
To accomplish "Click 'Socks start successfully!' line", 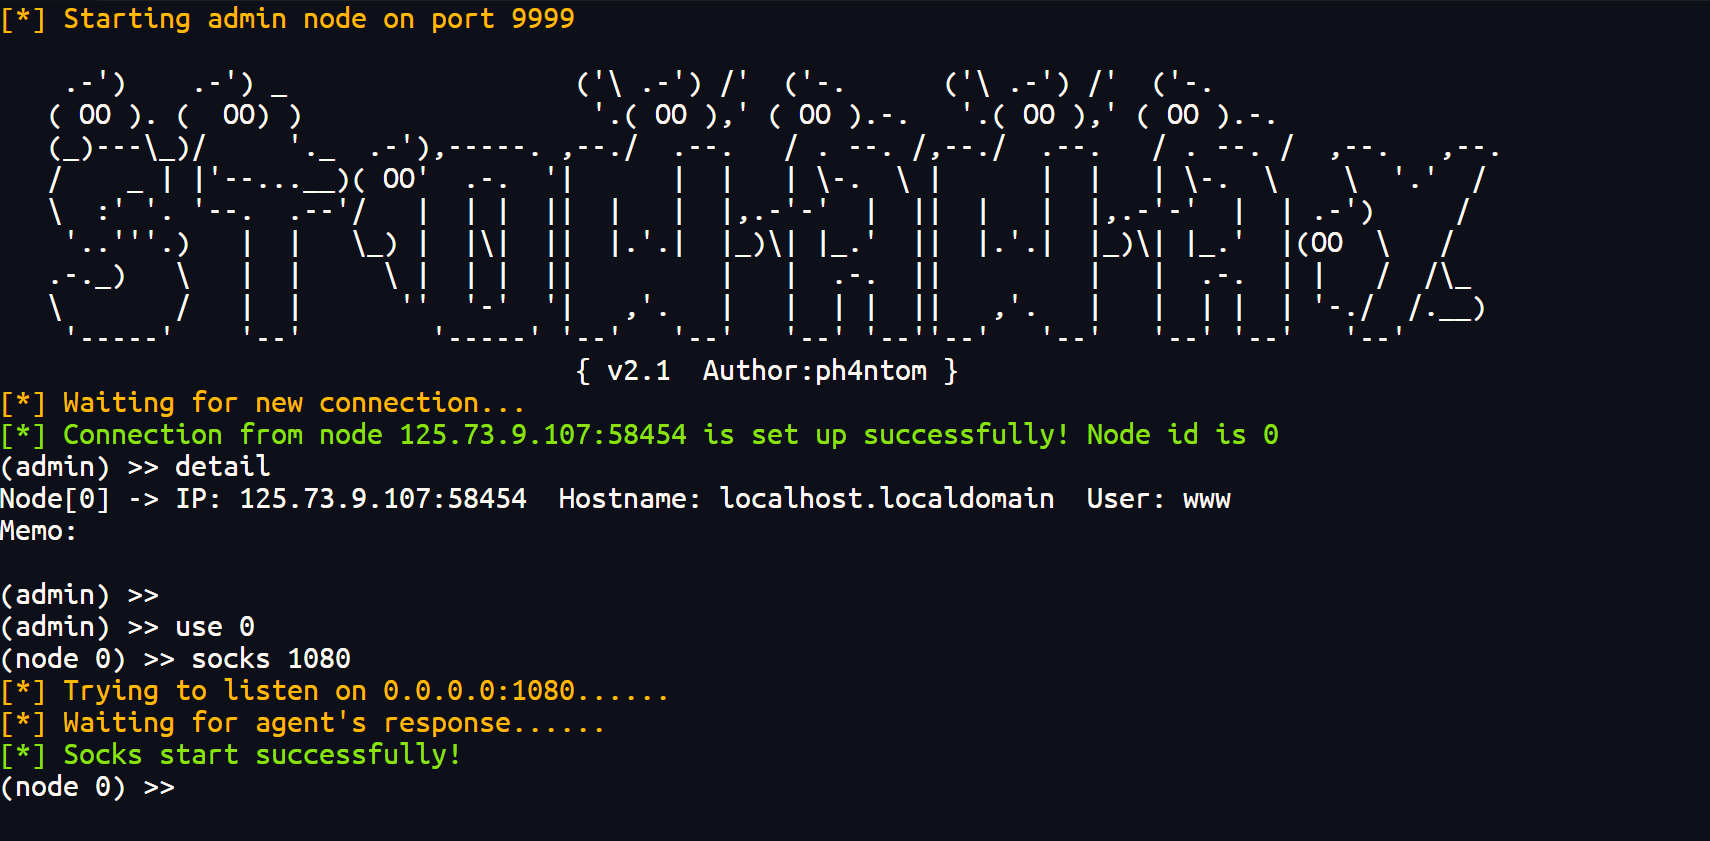I will 231,755.
